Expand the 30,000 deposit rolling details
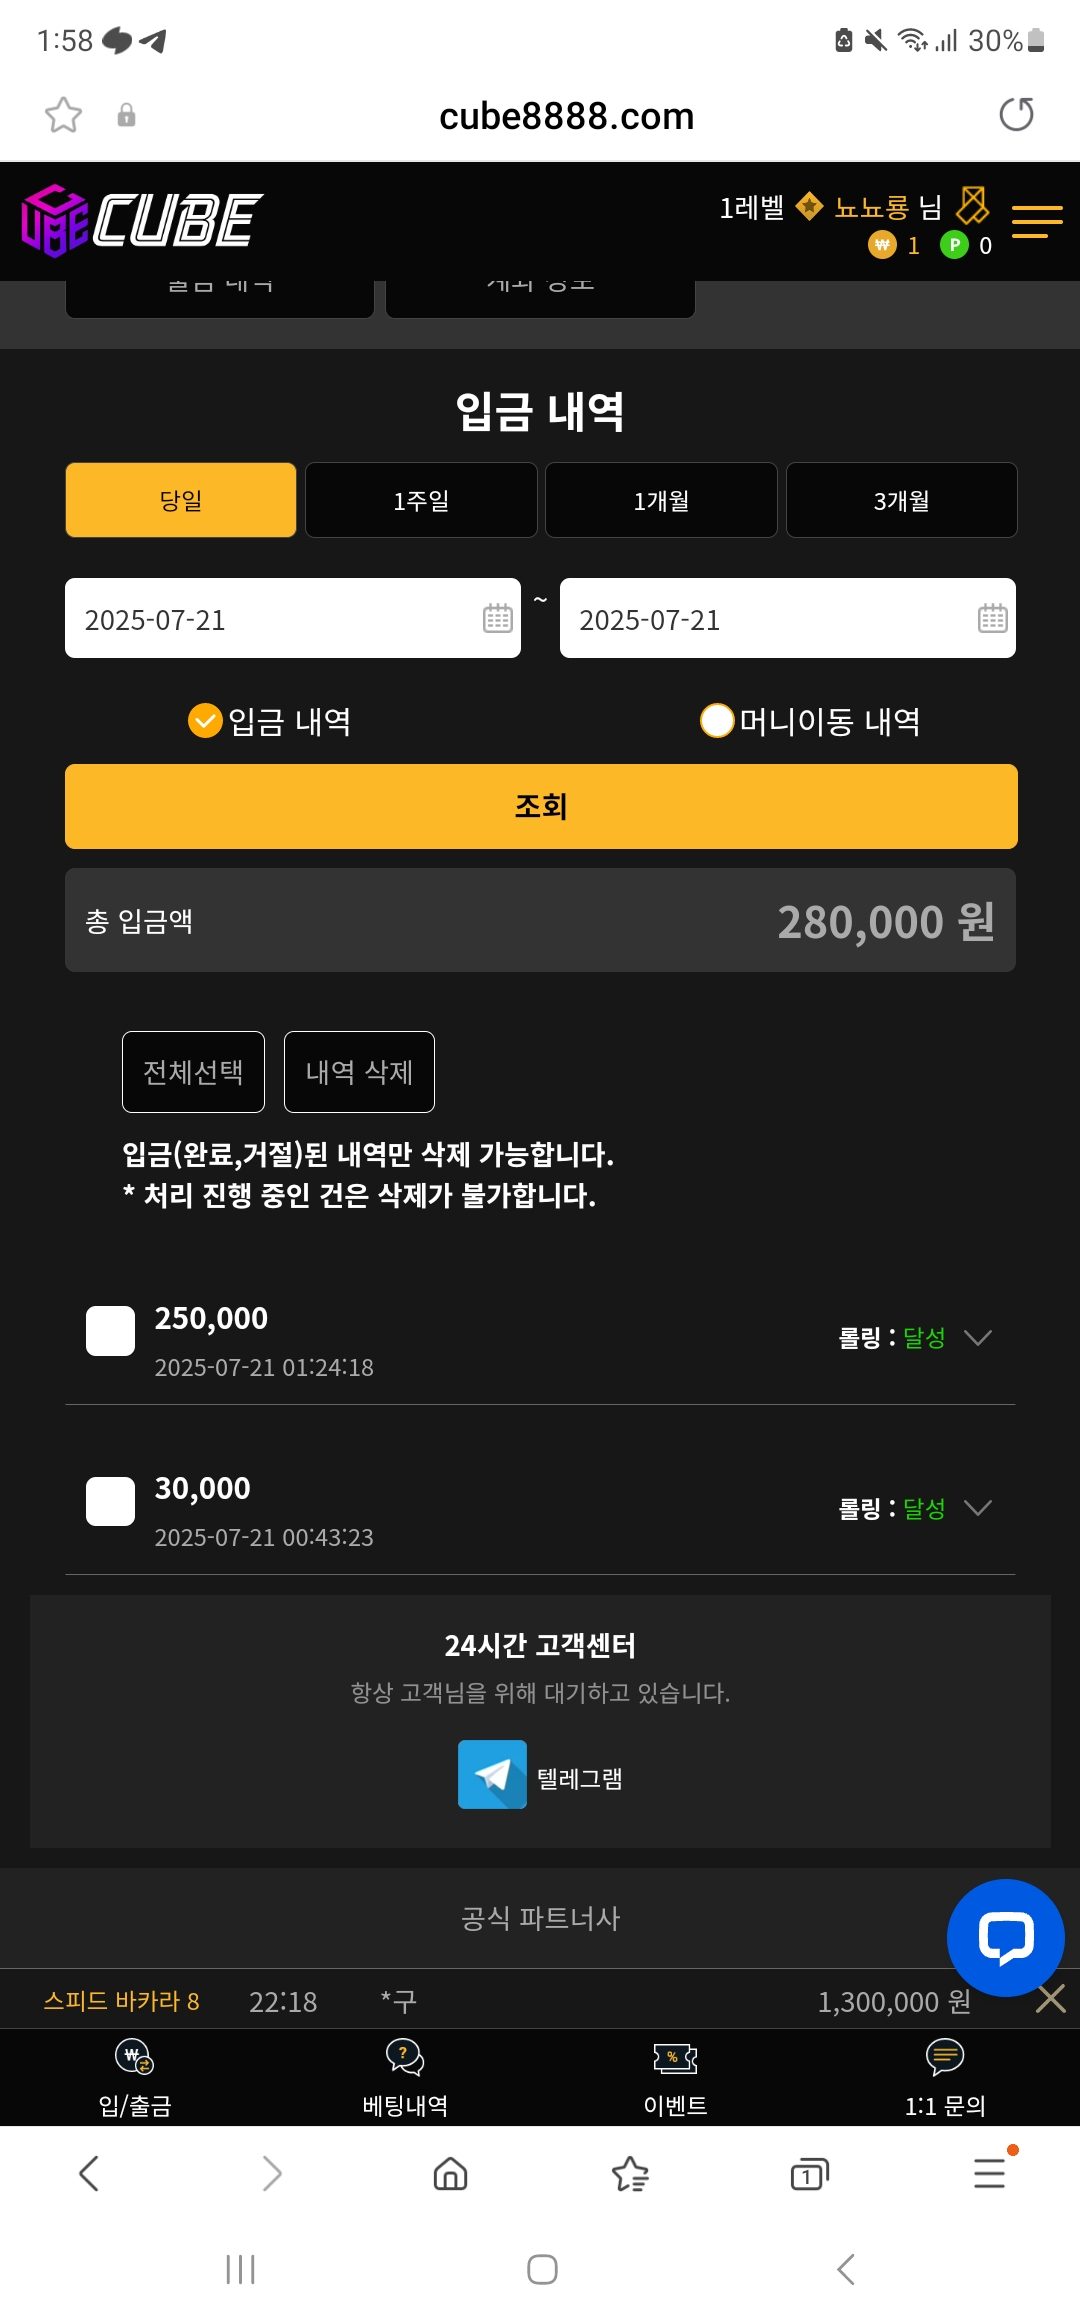This screenshot has height=2316, width=1080. pyautogui.click(x=978, y=1508)
